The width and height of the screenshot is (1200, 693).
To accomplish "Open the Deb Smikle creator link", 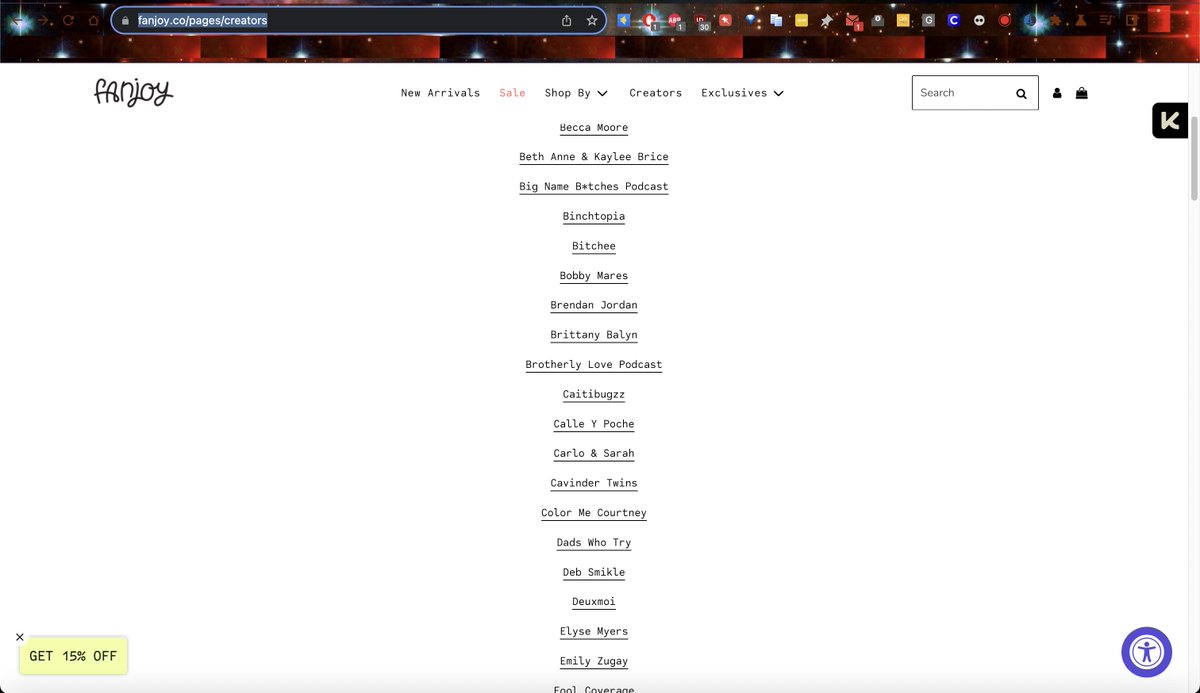I will tap(594, 572).
